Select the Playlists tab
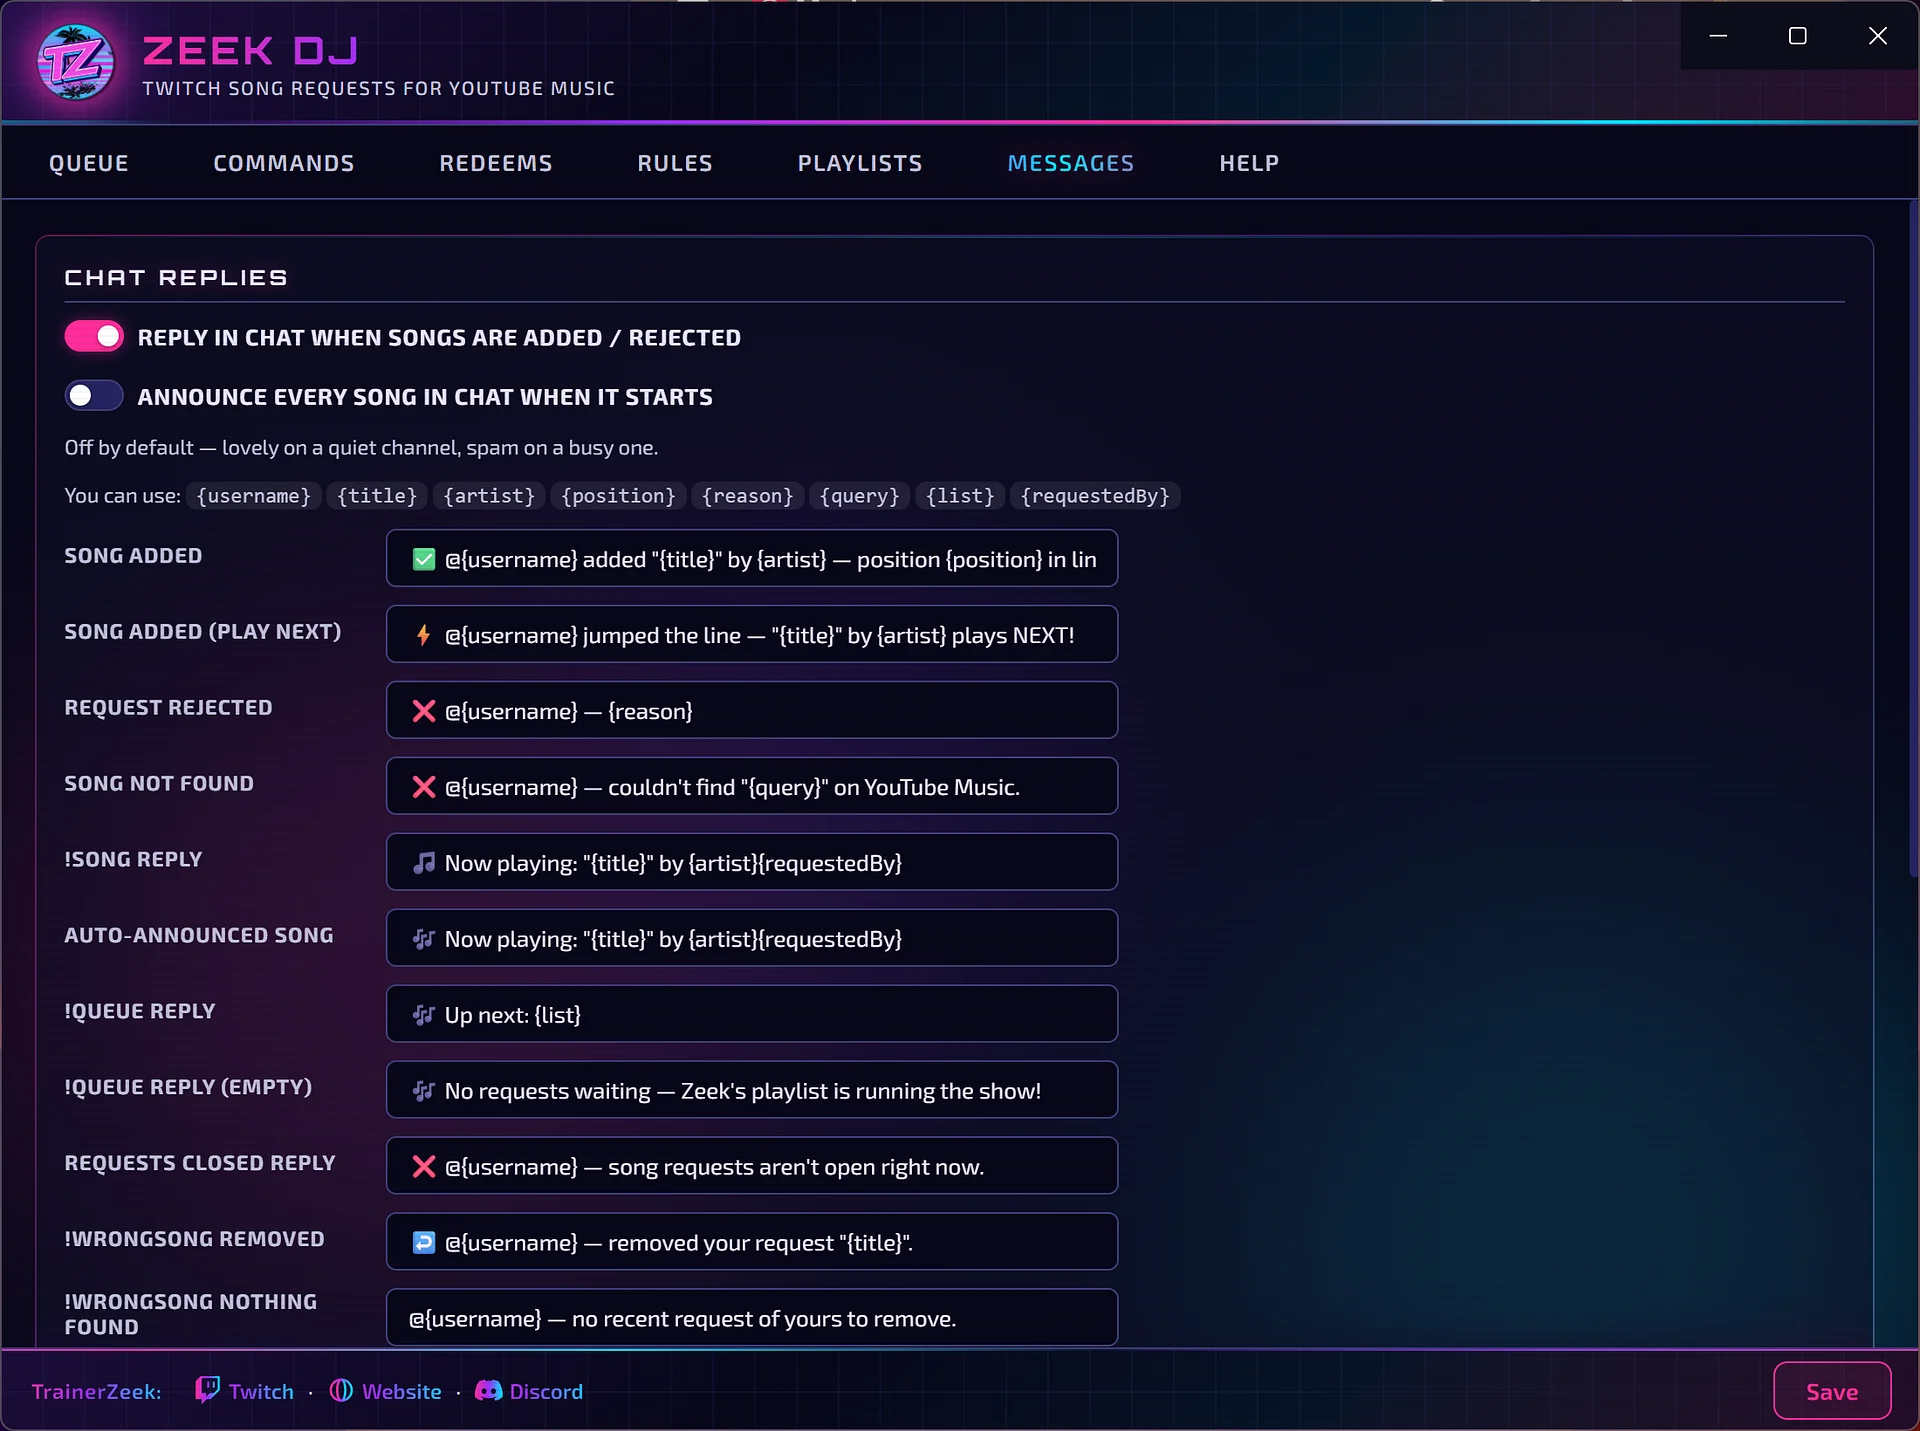Viewport: 1920px width, 1431px height. (860, 163)
